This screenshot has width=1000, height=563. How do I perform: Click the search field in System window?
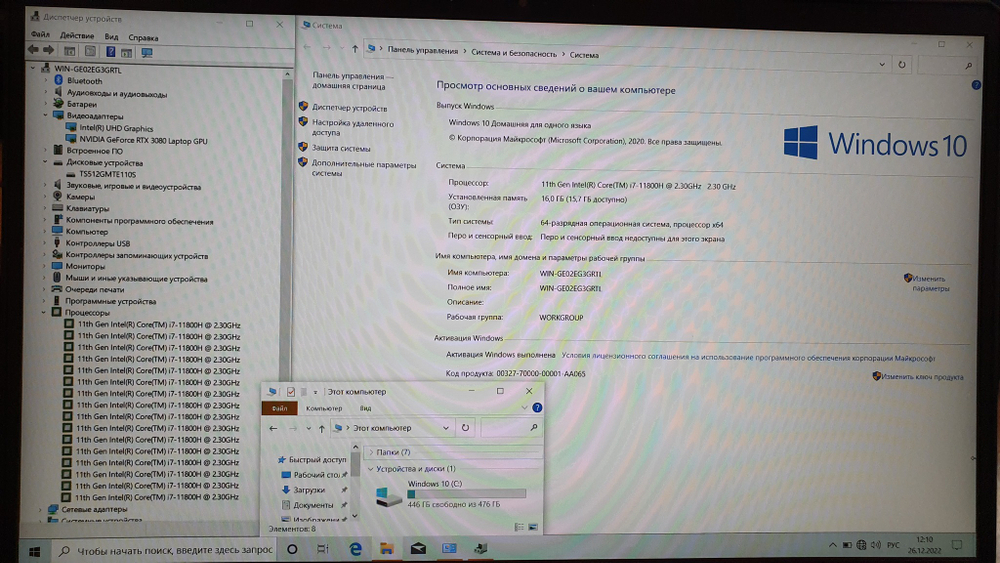click(x=946, y=65)
